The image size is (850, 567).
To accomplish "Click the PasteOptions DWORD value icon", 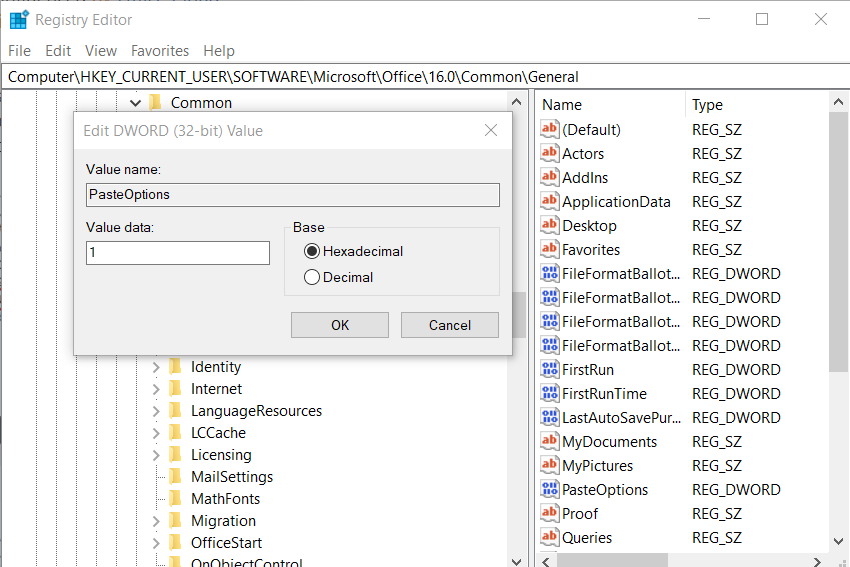I will 549,489.
